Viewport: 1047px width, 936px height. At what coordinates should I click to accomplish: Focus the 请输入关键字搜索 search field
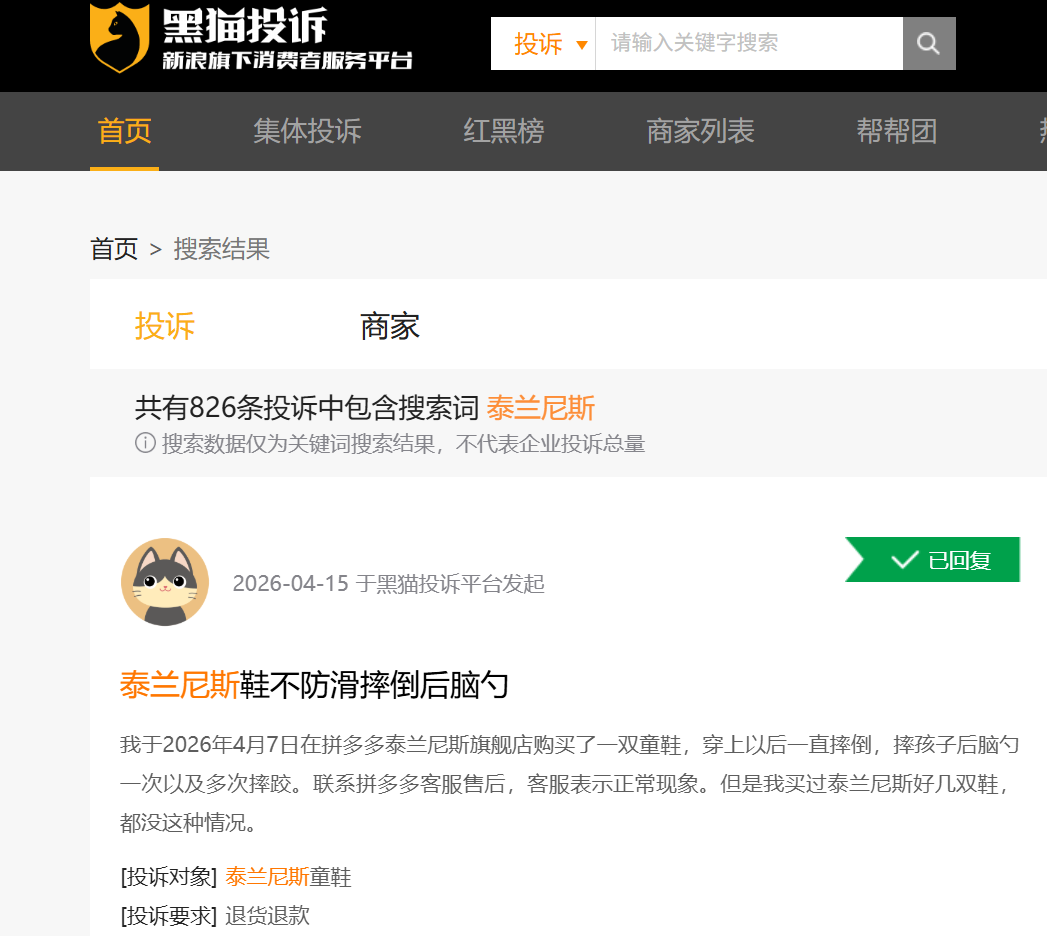coord(749,43)
